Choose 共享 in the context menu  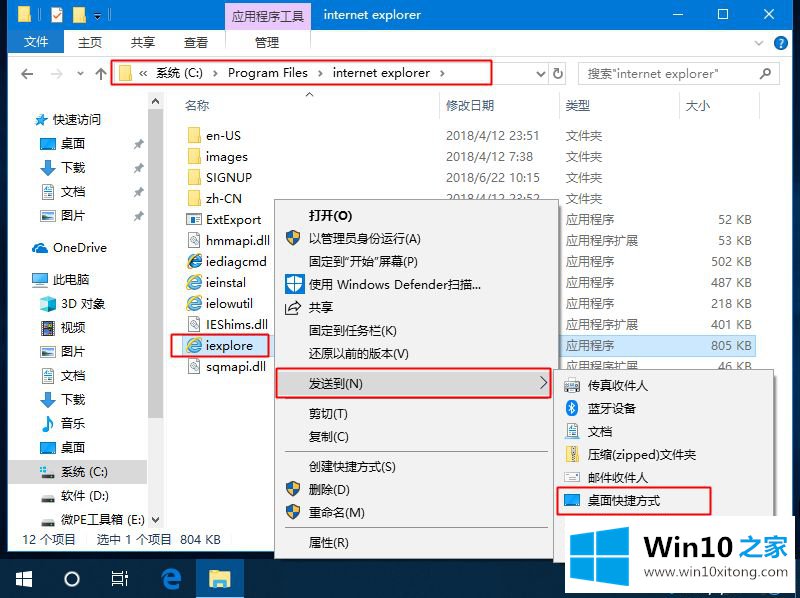[414, 307]
